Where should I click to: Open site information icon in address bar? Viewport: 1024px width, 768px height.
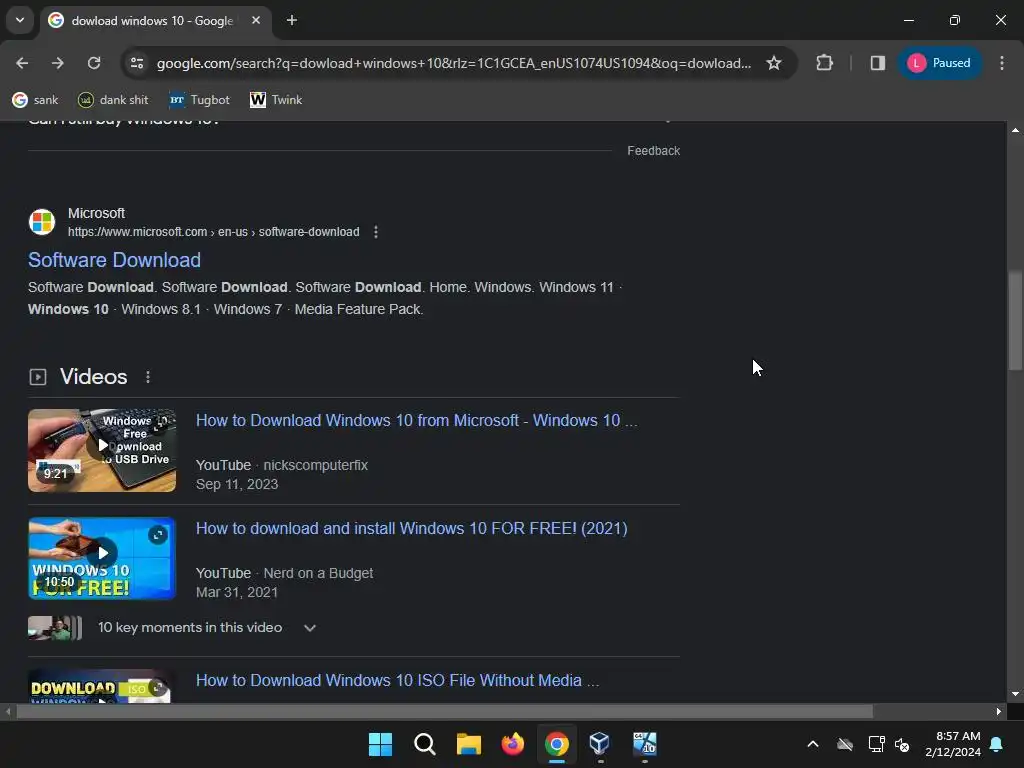pos(137,63)
